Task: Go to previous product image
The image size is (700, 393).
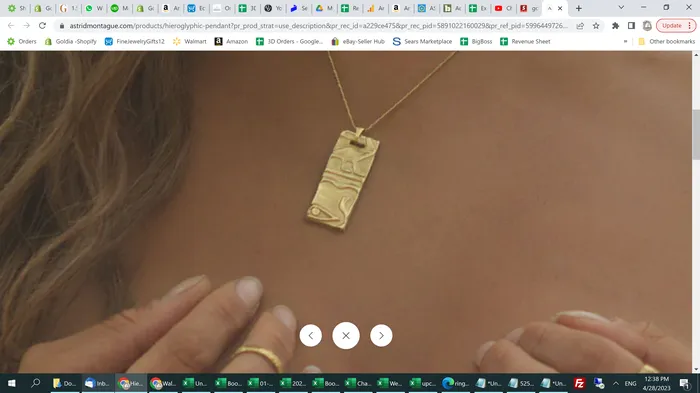Action: click(311, 335)
